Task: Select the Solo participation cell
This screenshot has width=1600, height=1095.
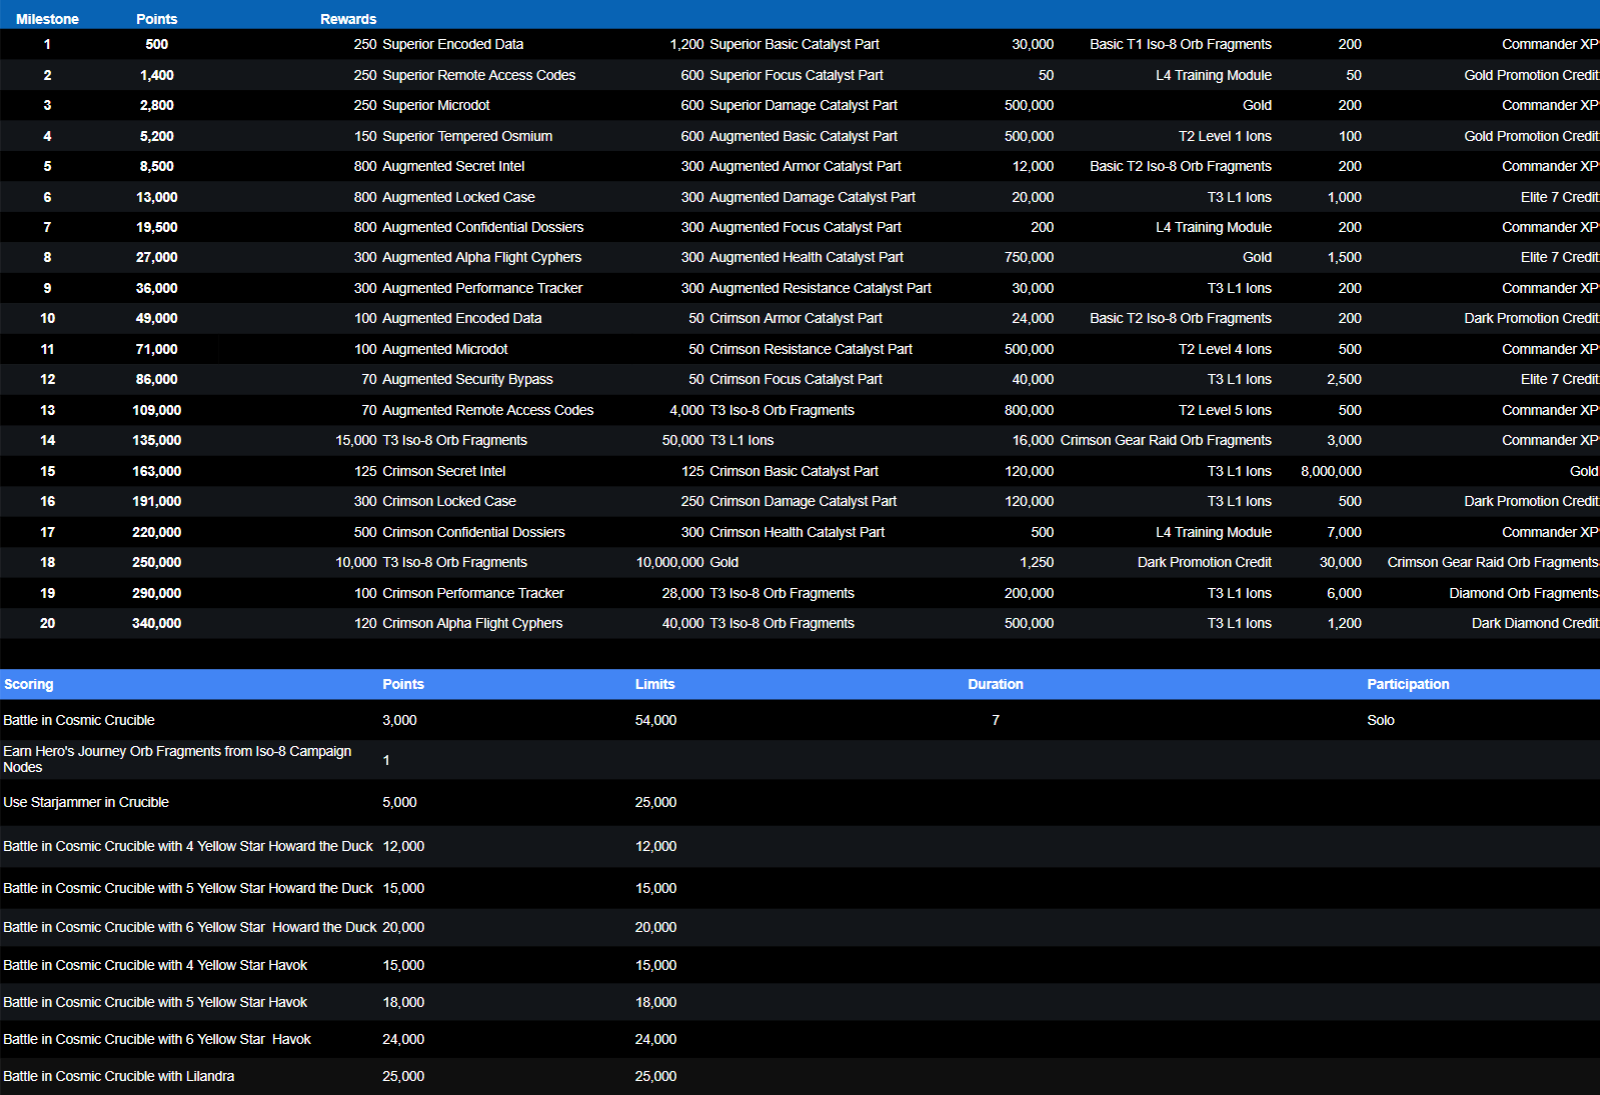Action: point(1380,720)
